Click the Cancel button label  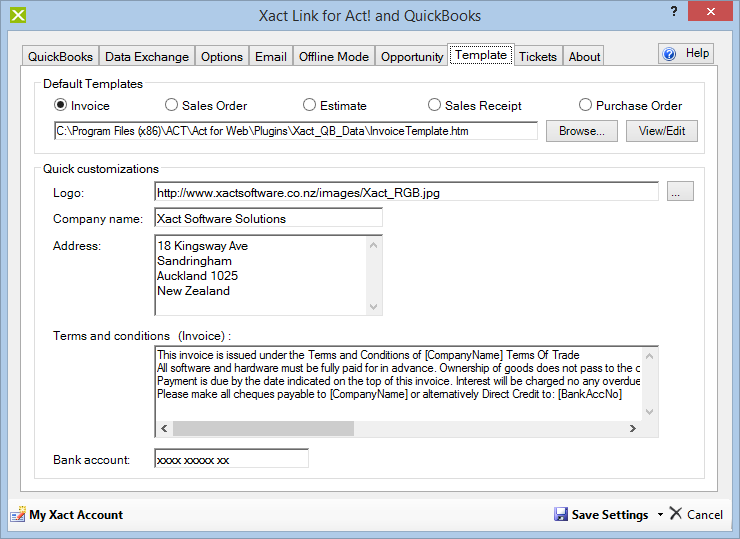click(x=705, y=514)
